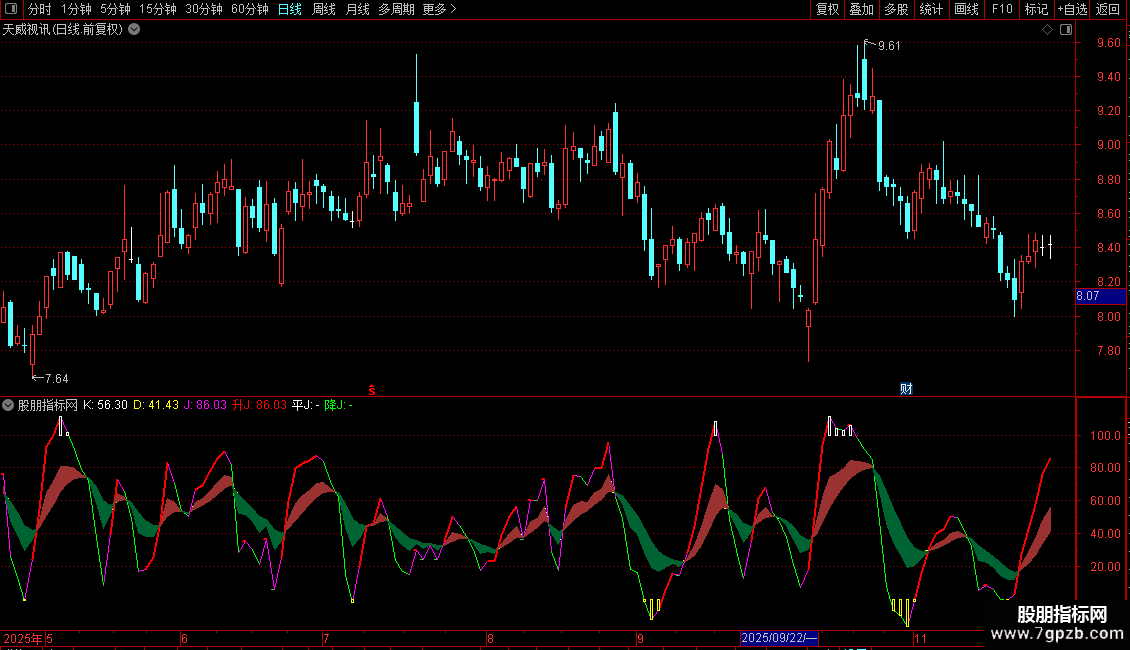The height and width of the screenshot is (650, 1130).
Task: Open F10 company information
Action: [1002, 9]
